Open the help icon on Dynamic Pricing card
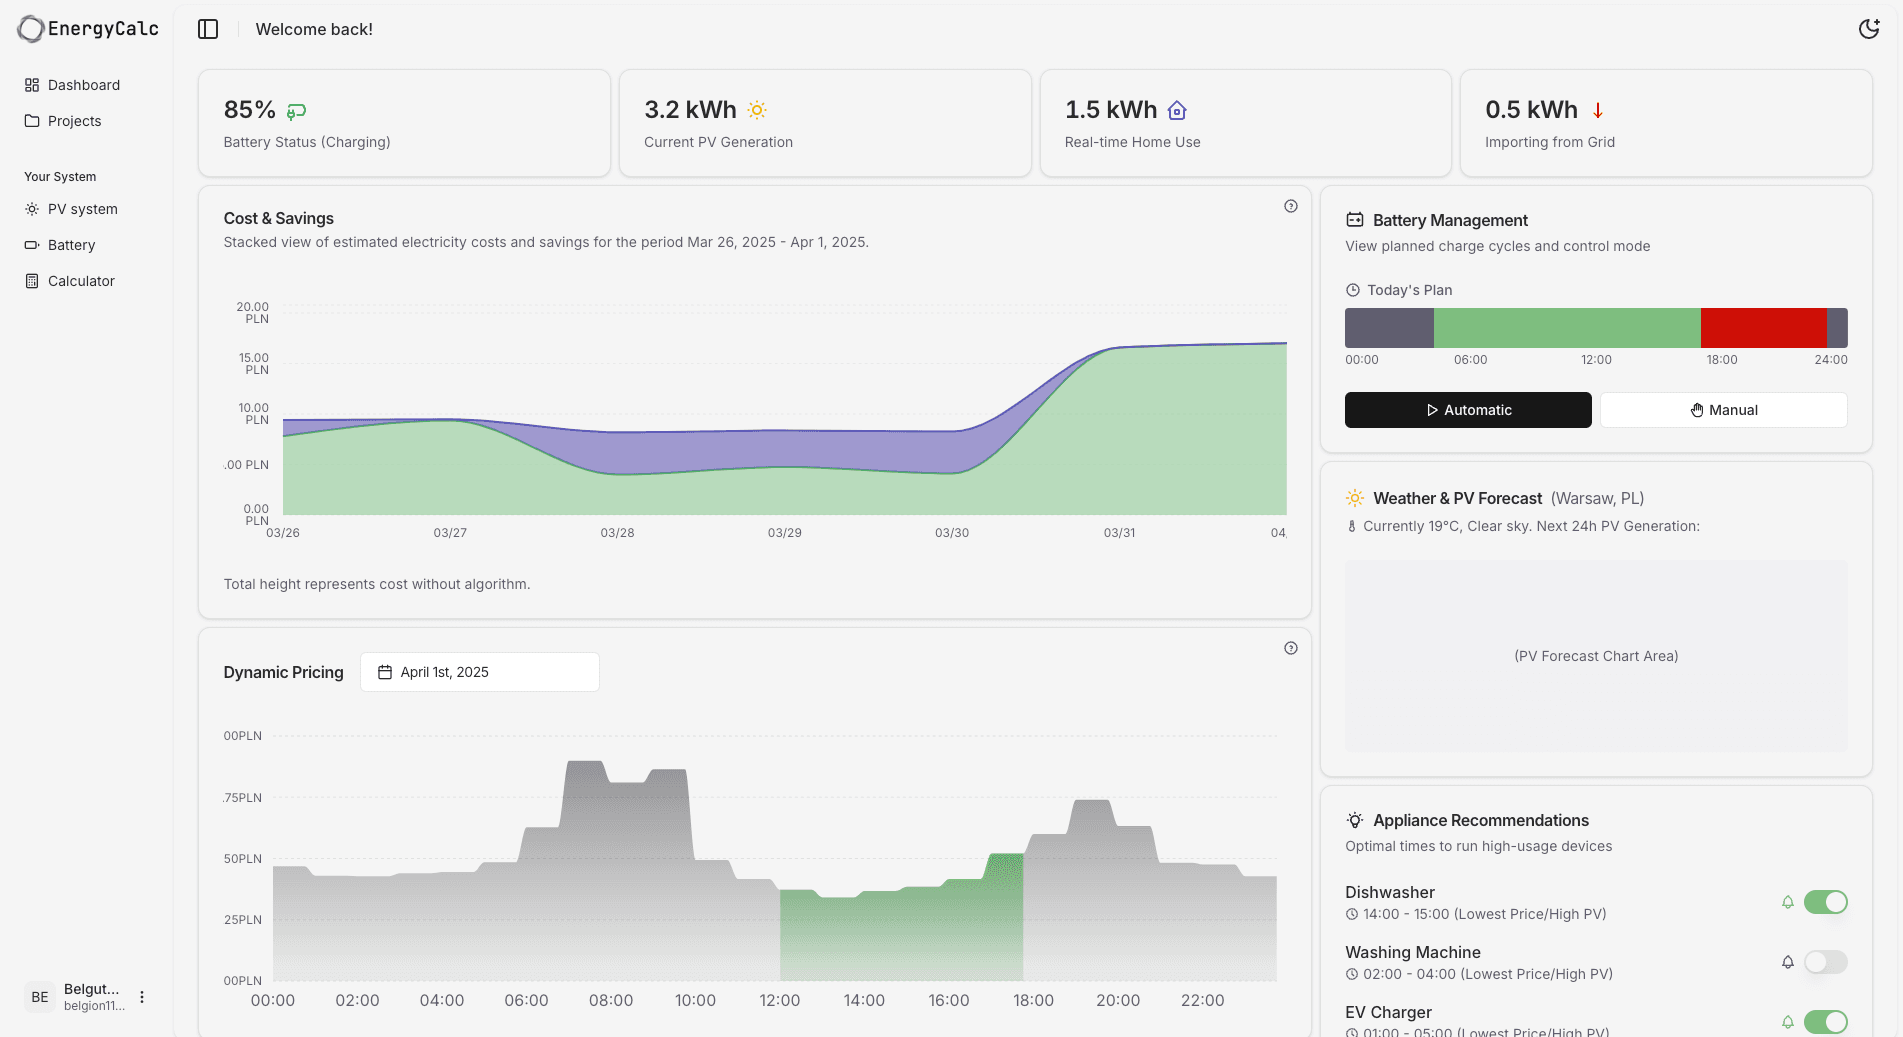The image size is (1903, 1037). point(1290,648)
